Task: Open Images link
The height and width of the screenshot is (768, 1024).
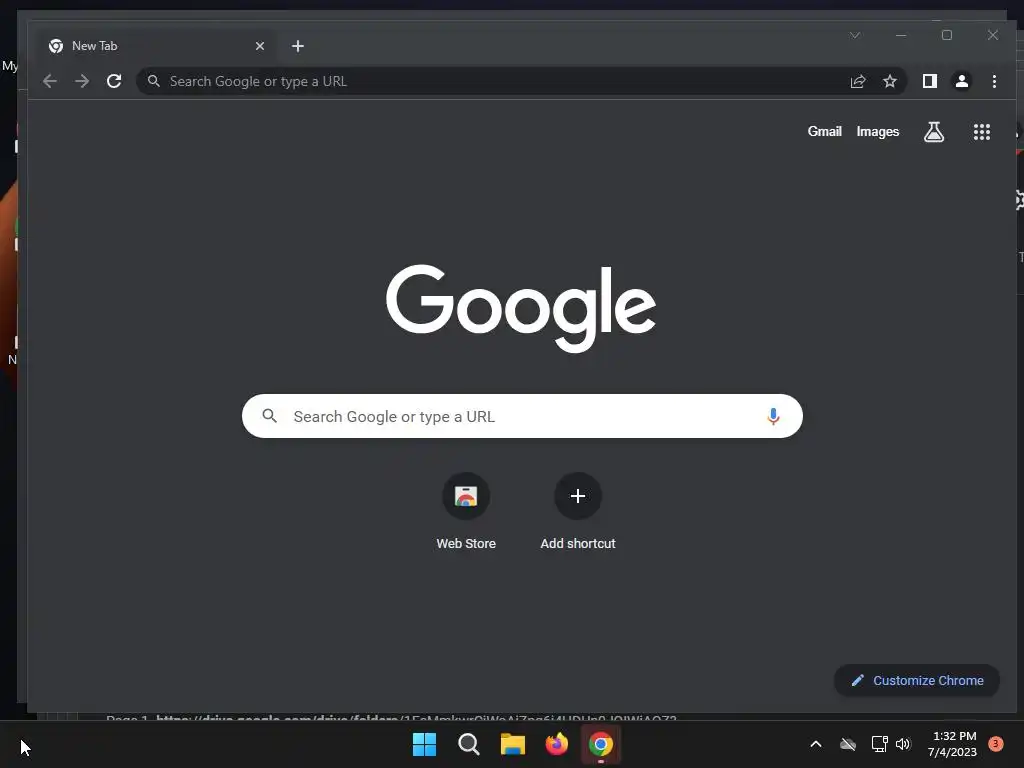Action: pos(878,131)
